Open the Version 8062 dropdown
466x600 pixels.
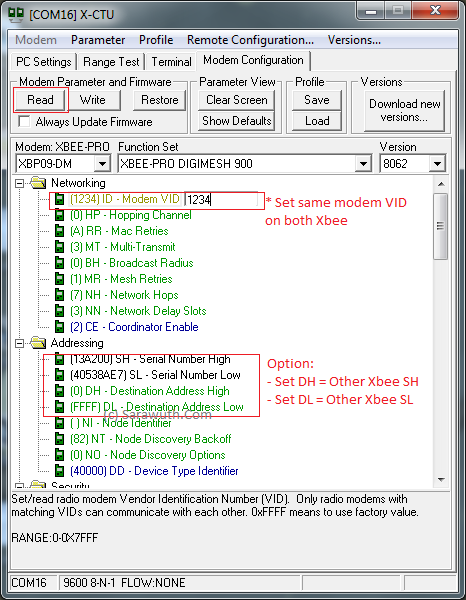point(437,164)
